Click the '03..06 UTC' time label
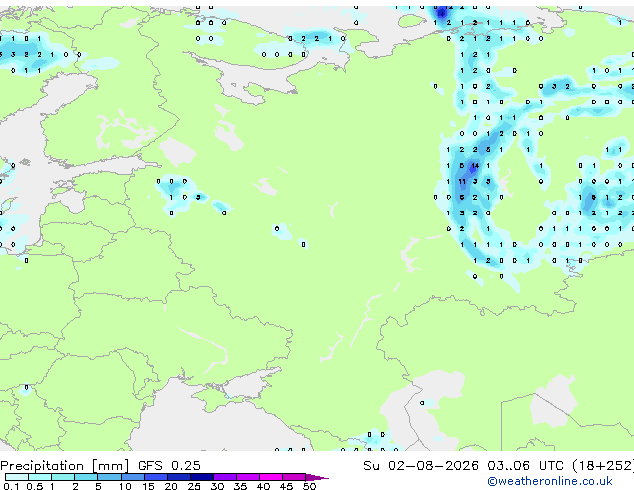 tap(525, 466)
